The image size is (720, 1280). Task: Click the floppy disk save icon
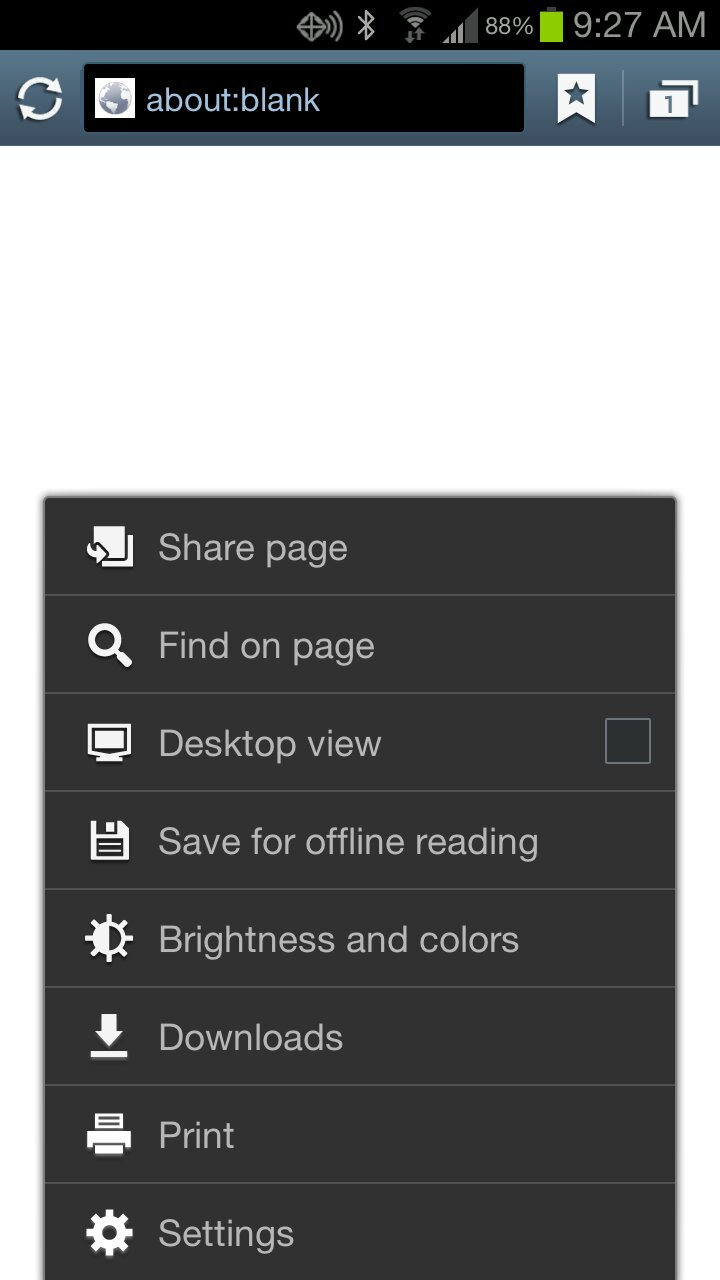(x=109, y=841)
